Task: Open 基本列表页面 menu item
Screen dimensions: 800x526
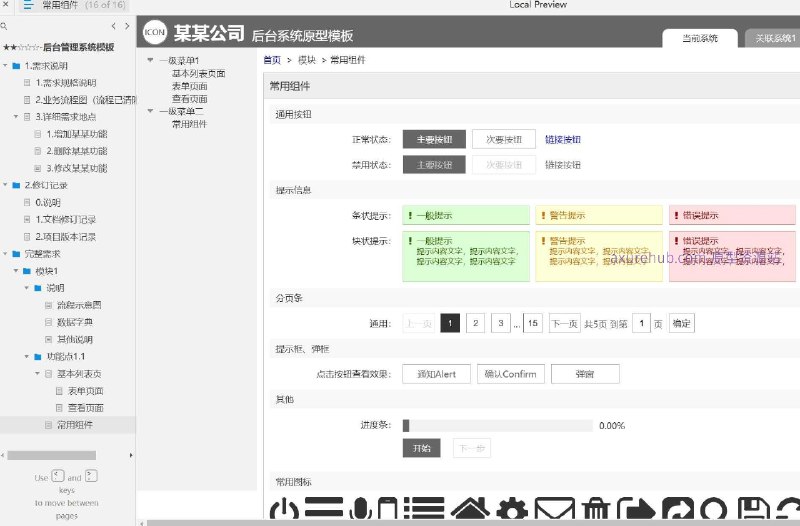Action: tap(198, 73)
